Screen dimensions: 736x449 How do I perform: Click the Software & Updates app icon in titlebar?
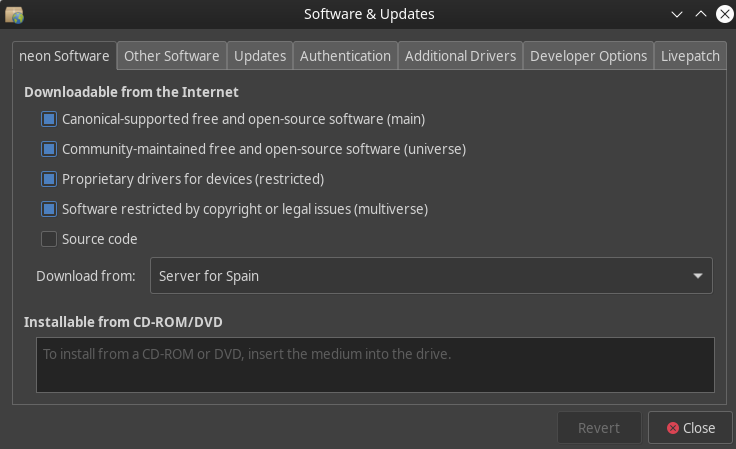pos(14,14)
